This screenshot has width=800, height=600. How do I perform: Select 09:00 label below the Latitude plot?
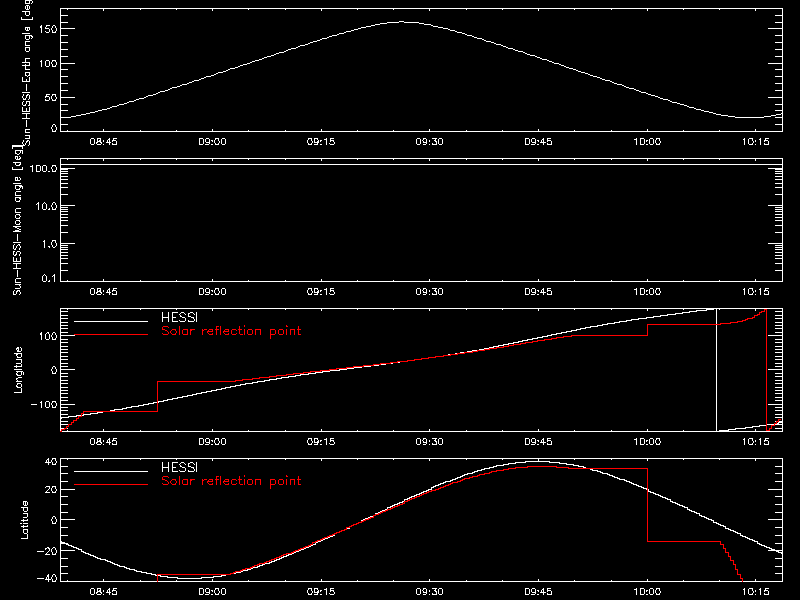(212, 591)
